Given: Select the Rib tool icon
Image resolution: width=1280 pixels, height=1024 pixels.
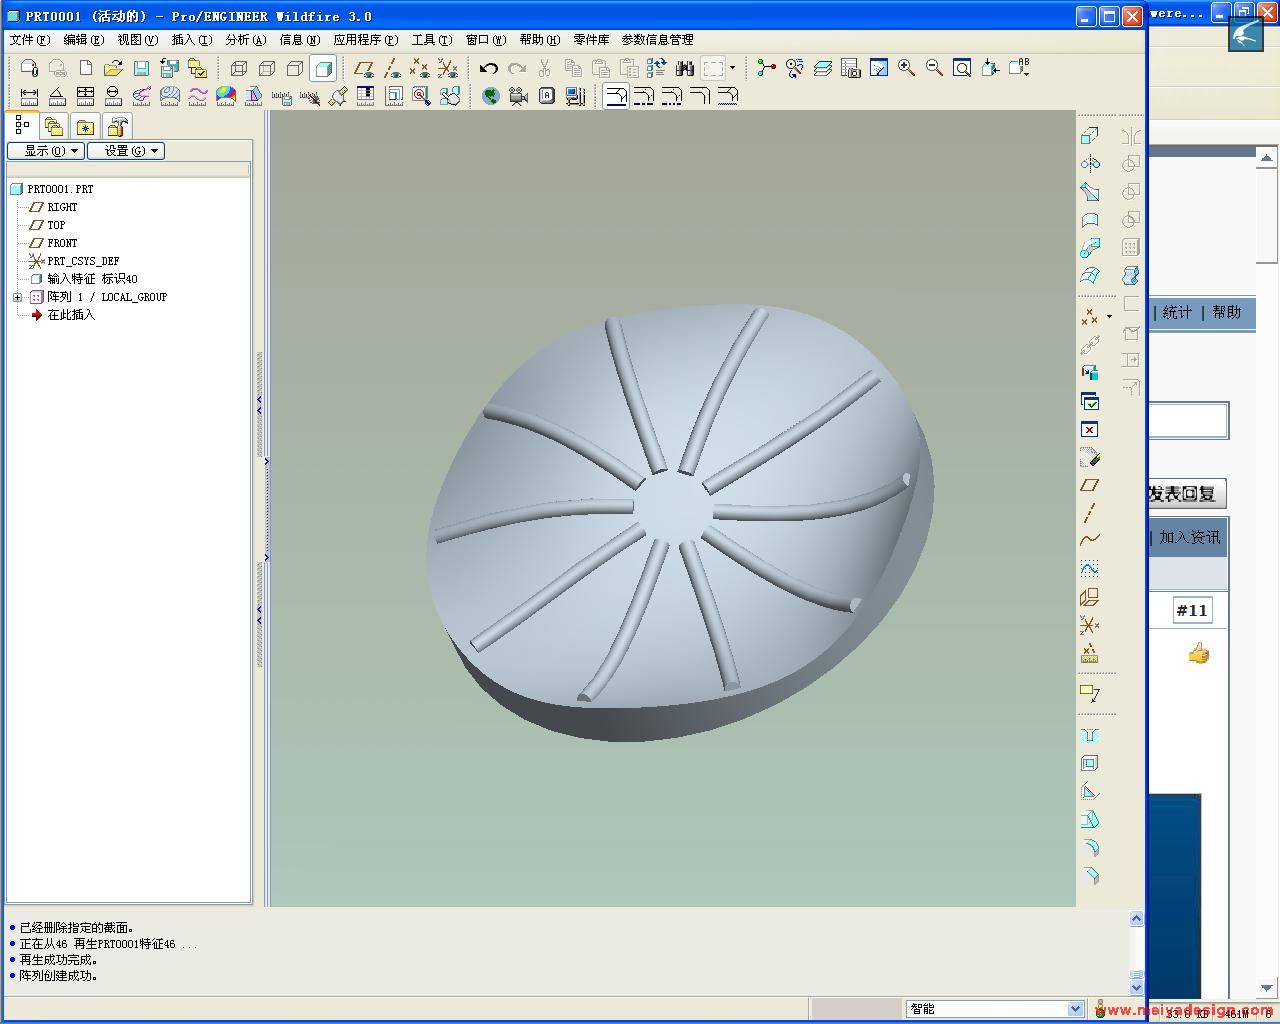Looking at the screenshot, I should coord(1090,792).
